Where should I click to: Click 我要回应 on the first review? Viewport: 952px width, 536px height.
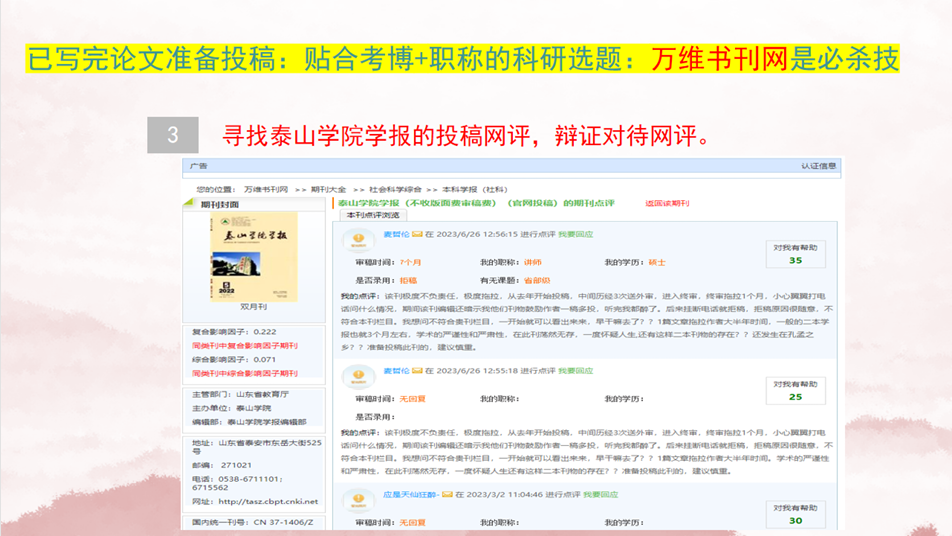[576, 235]
